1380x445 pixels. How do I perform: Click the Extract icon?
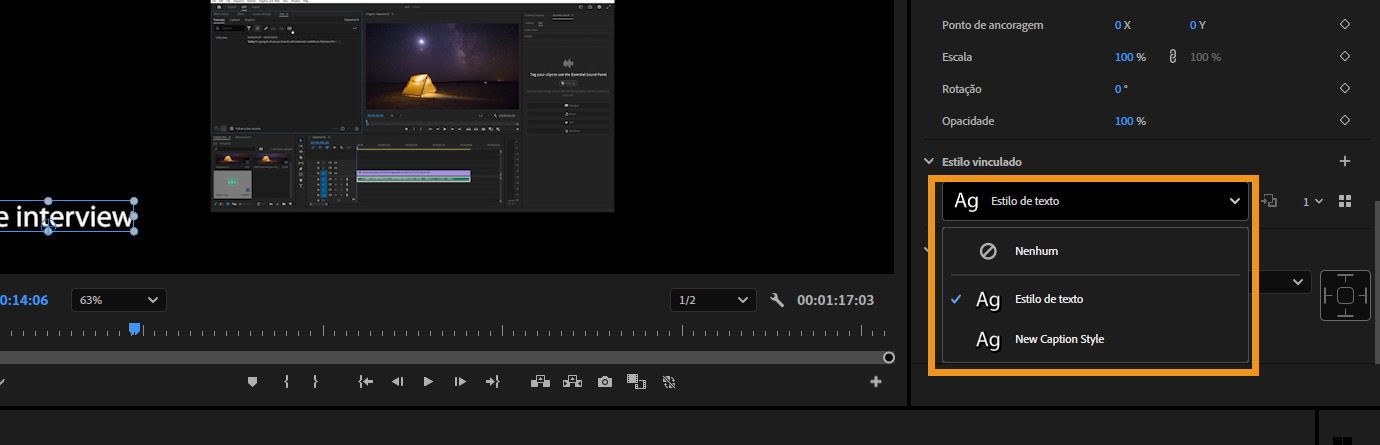pos(573,381)
